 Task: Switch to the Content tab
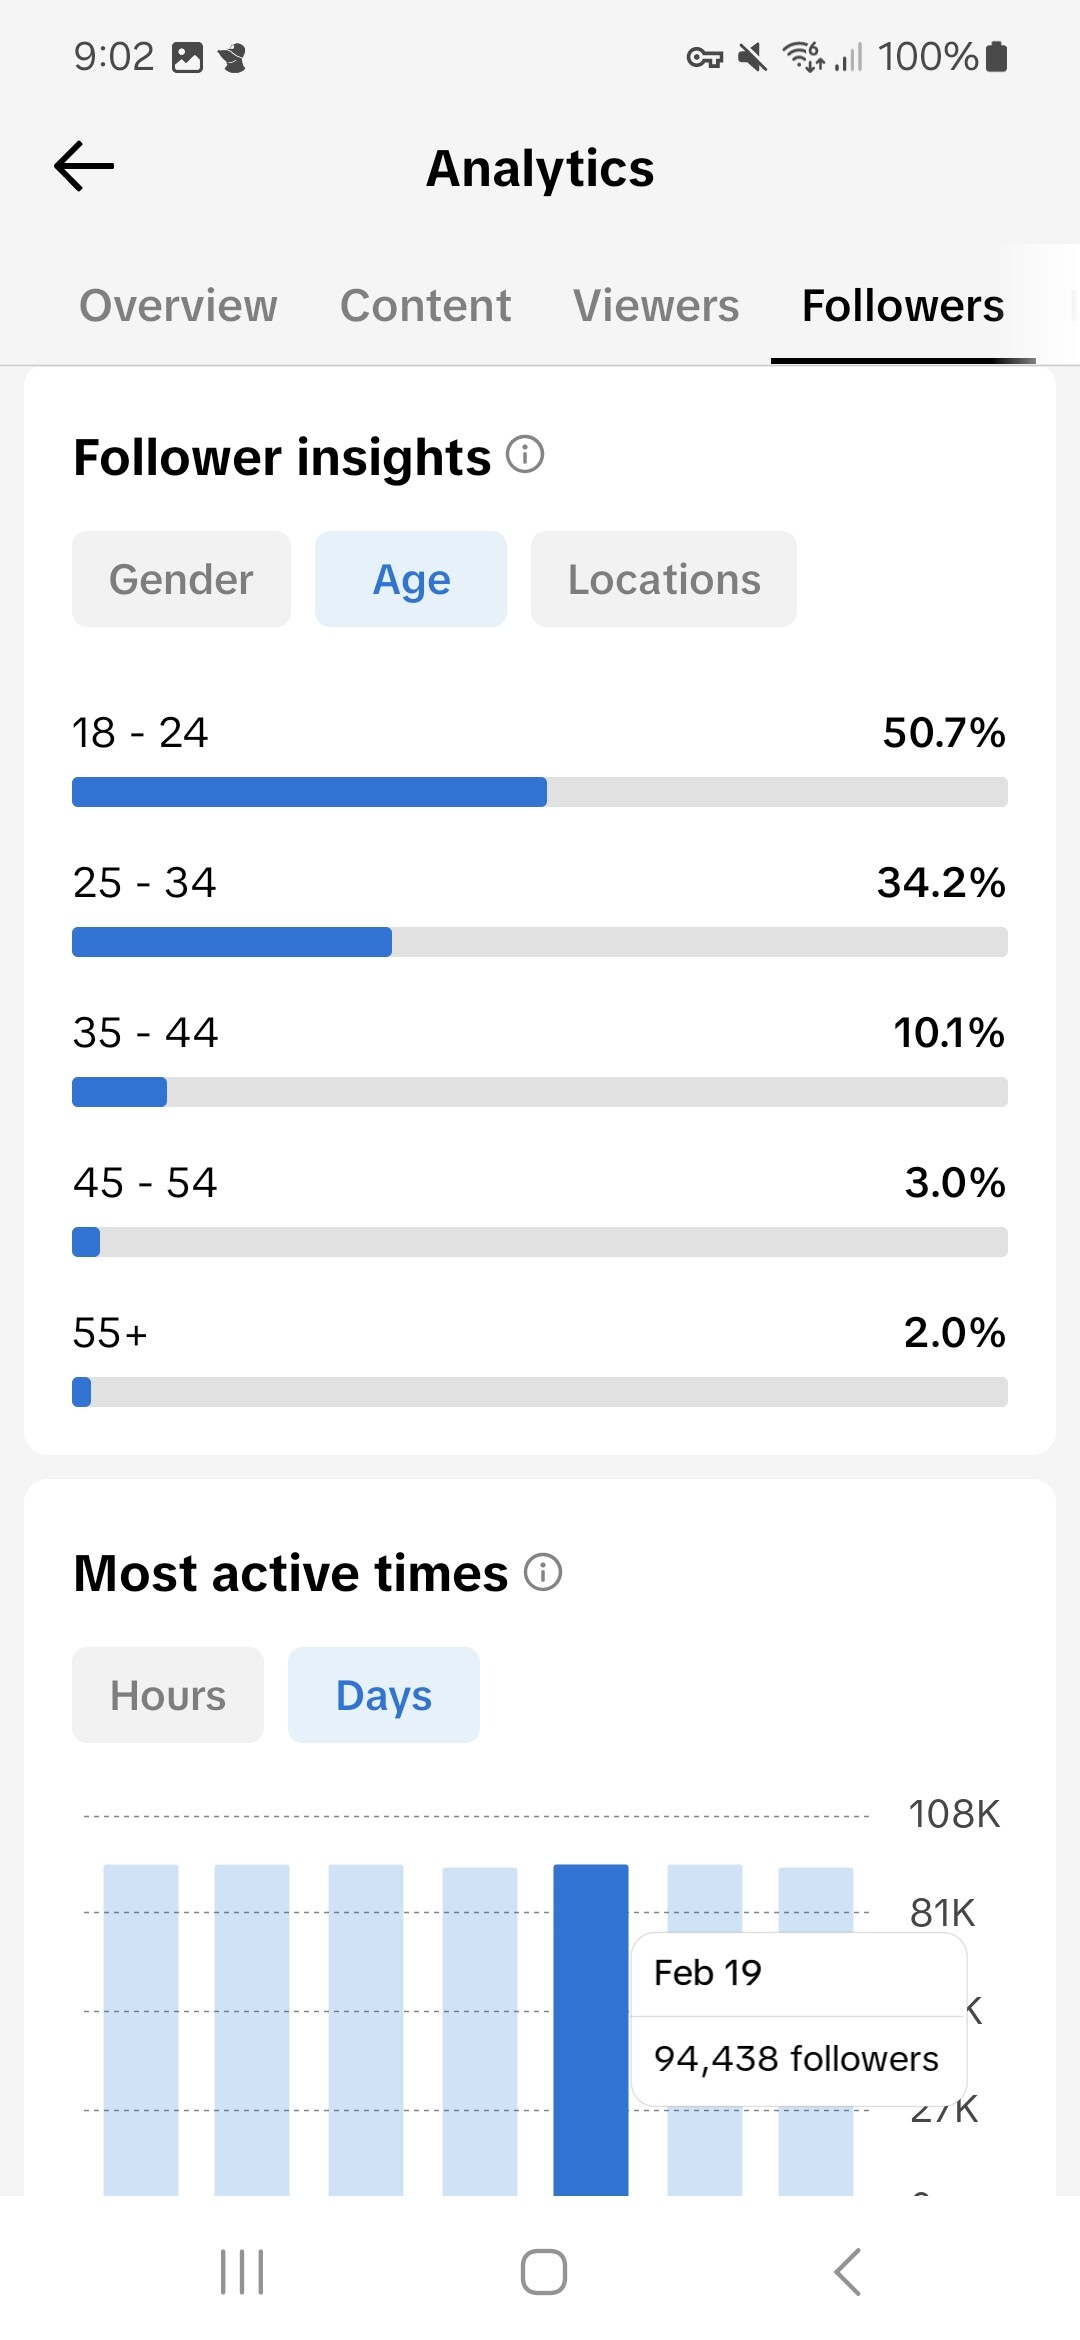tap(425, 306)
